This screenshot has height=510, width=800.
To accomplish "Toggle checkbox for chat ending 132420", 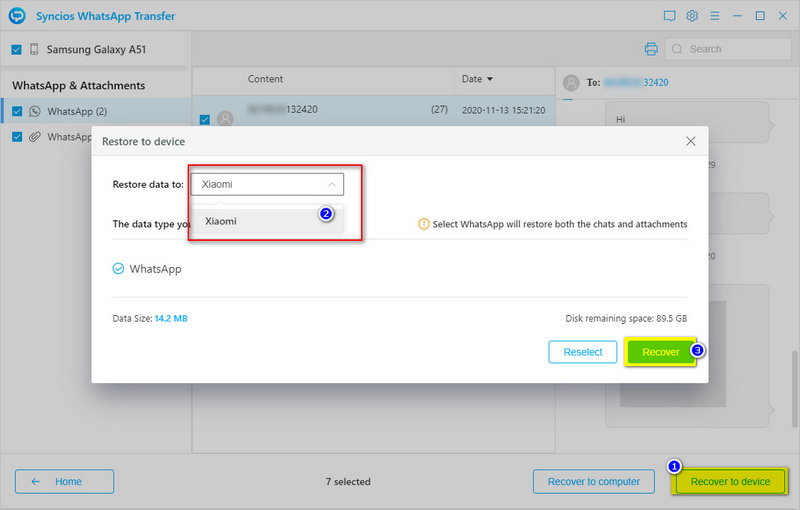I will point(205,119).
